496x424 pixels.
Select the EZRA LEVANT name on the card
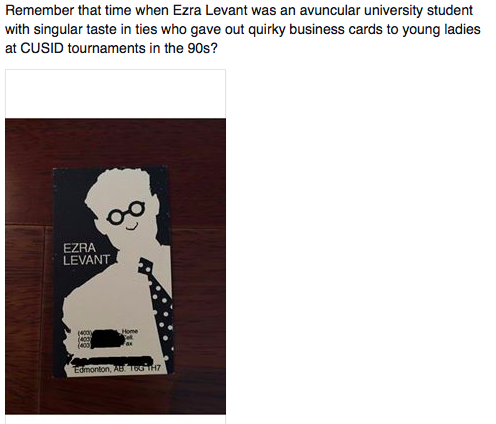tap(86, 254)
